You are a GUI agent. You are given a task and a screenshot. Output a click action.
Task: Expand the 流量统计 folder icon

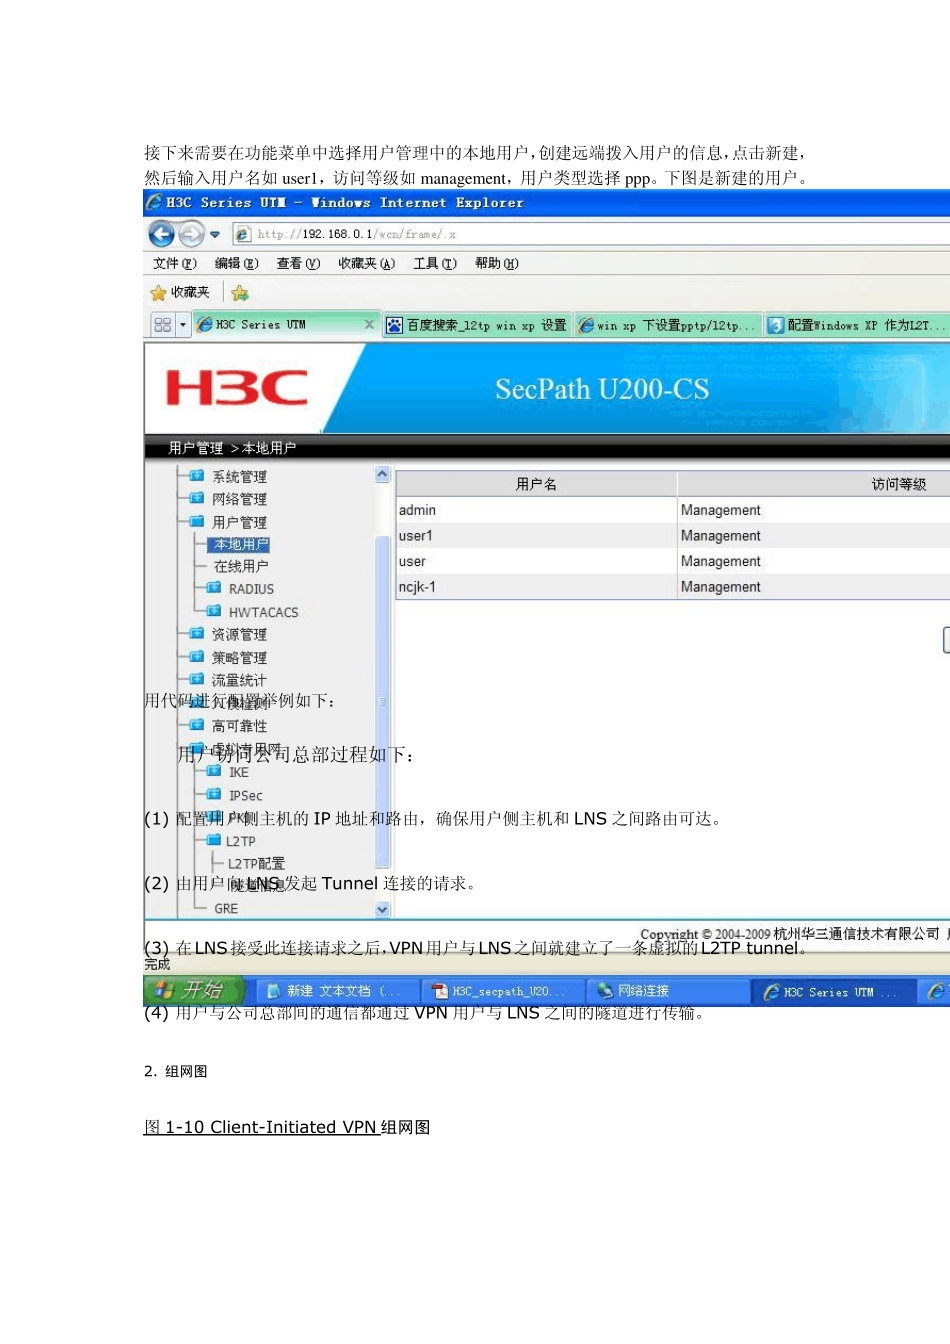click(197, 679)
